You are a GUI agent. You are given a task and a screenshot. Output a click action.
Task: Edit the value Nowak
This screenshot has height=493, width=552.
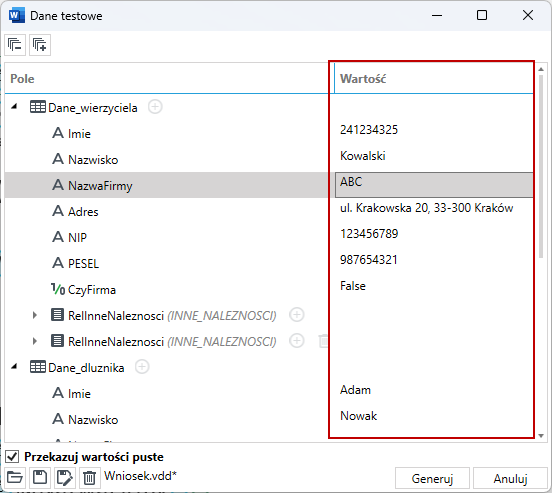coord(358,416)
